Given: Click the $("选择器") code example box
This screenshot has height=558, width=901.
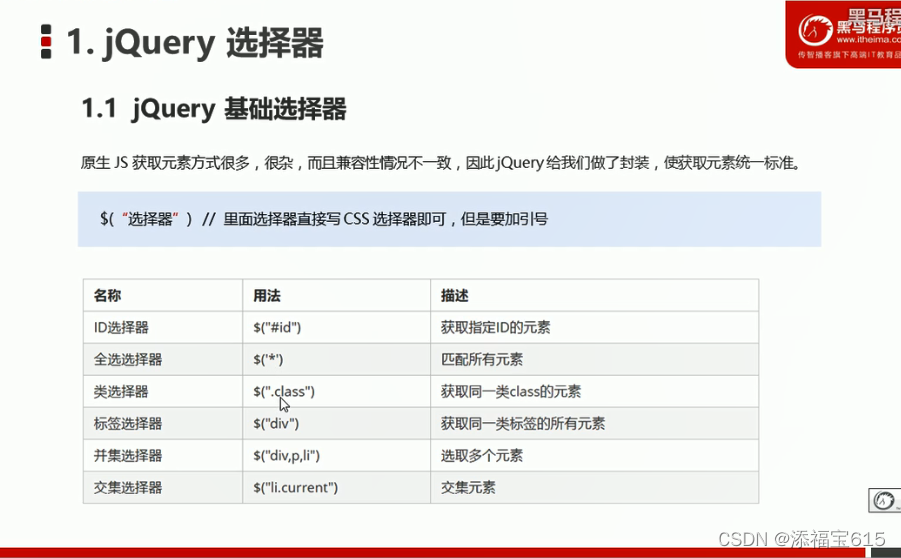Looking at the screenshot, I should 449,219.
